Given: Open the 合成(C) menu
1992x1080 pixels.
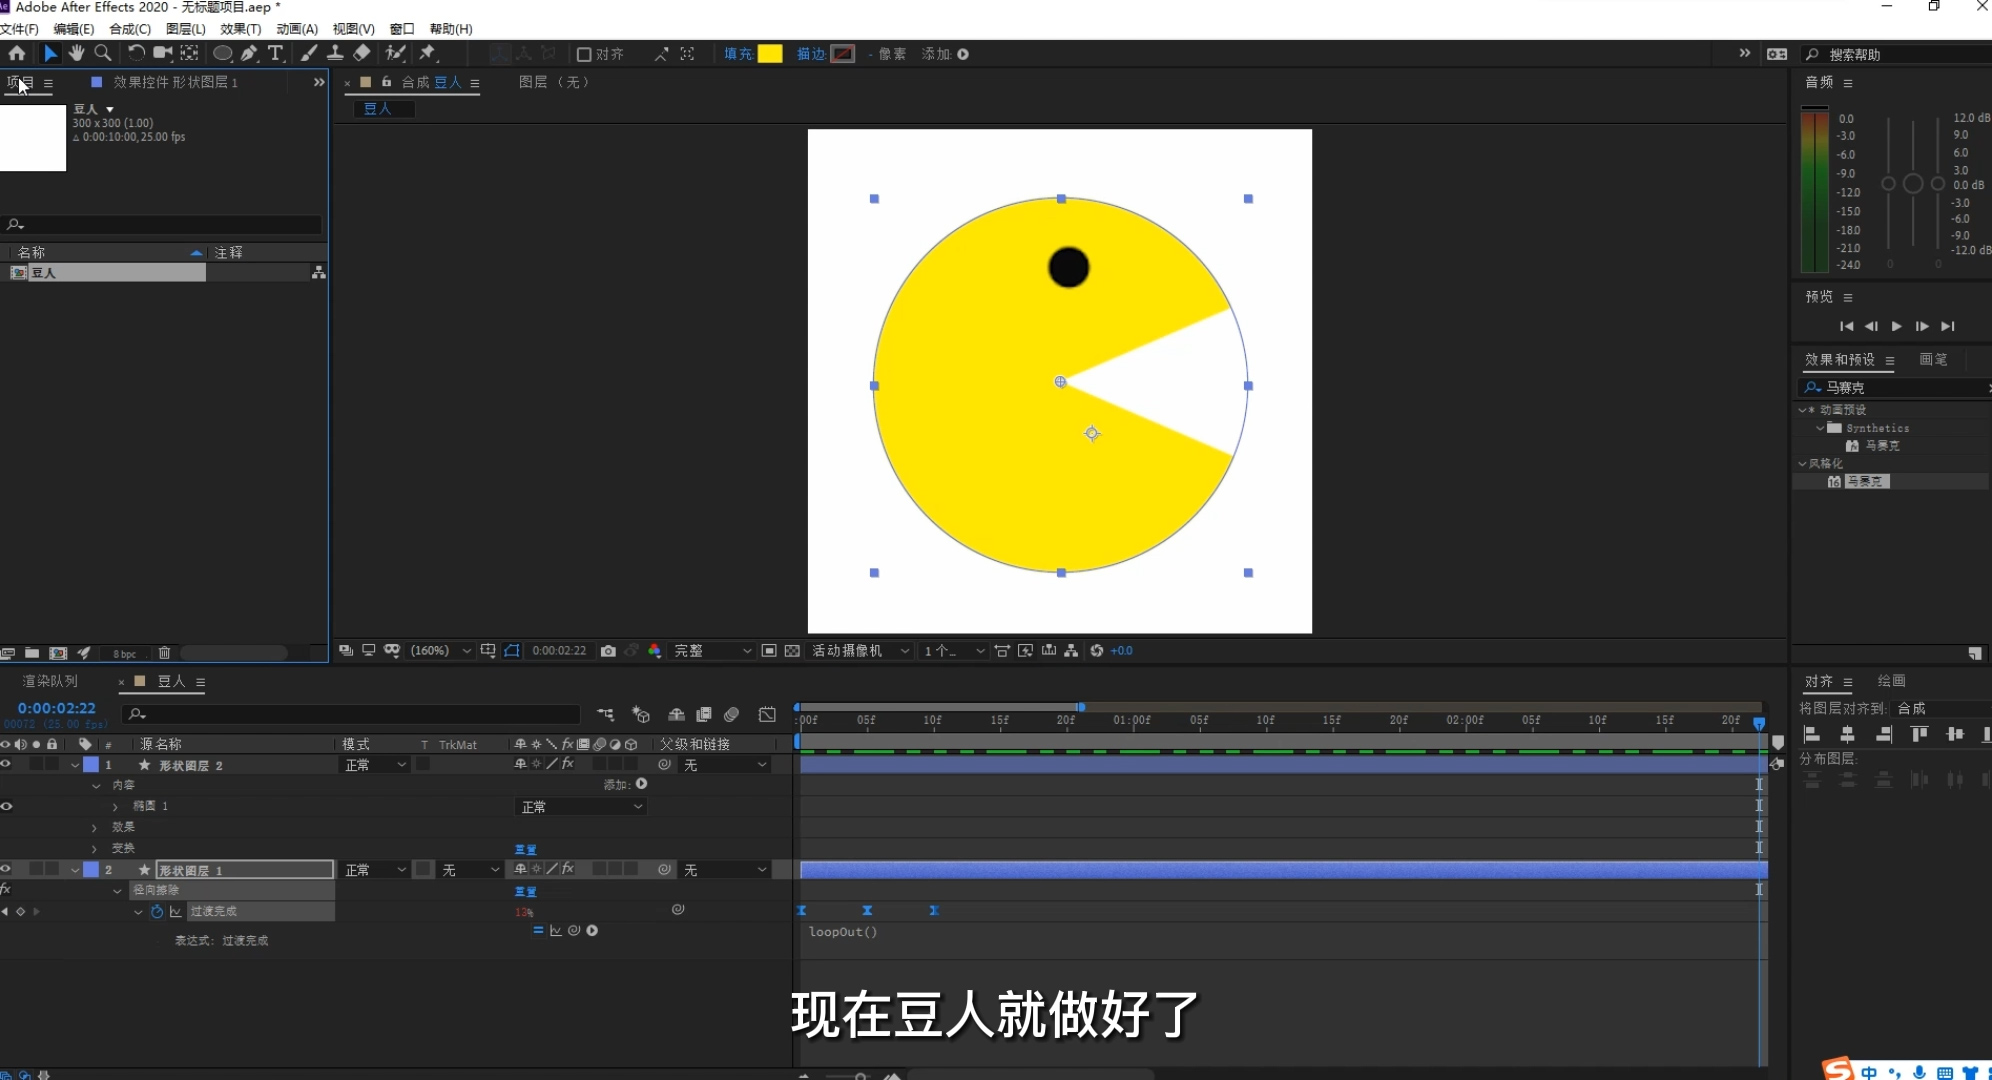Looking at the screenshot, I should click(130, 29).
